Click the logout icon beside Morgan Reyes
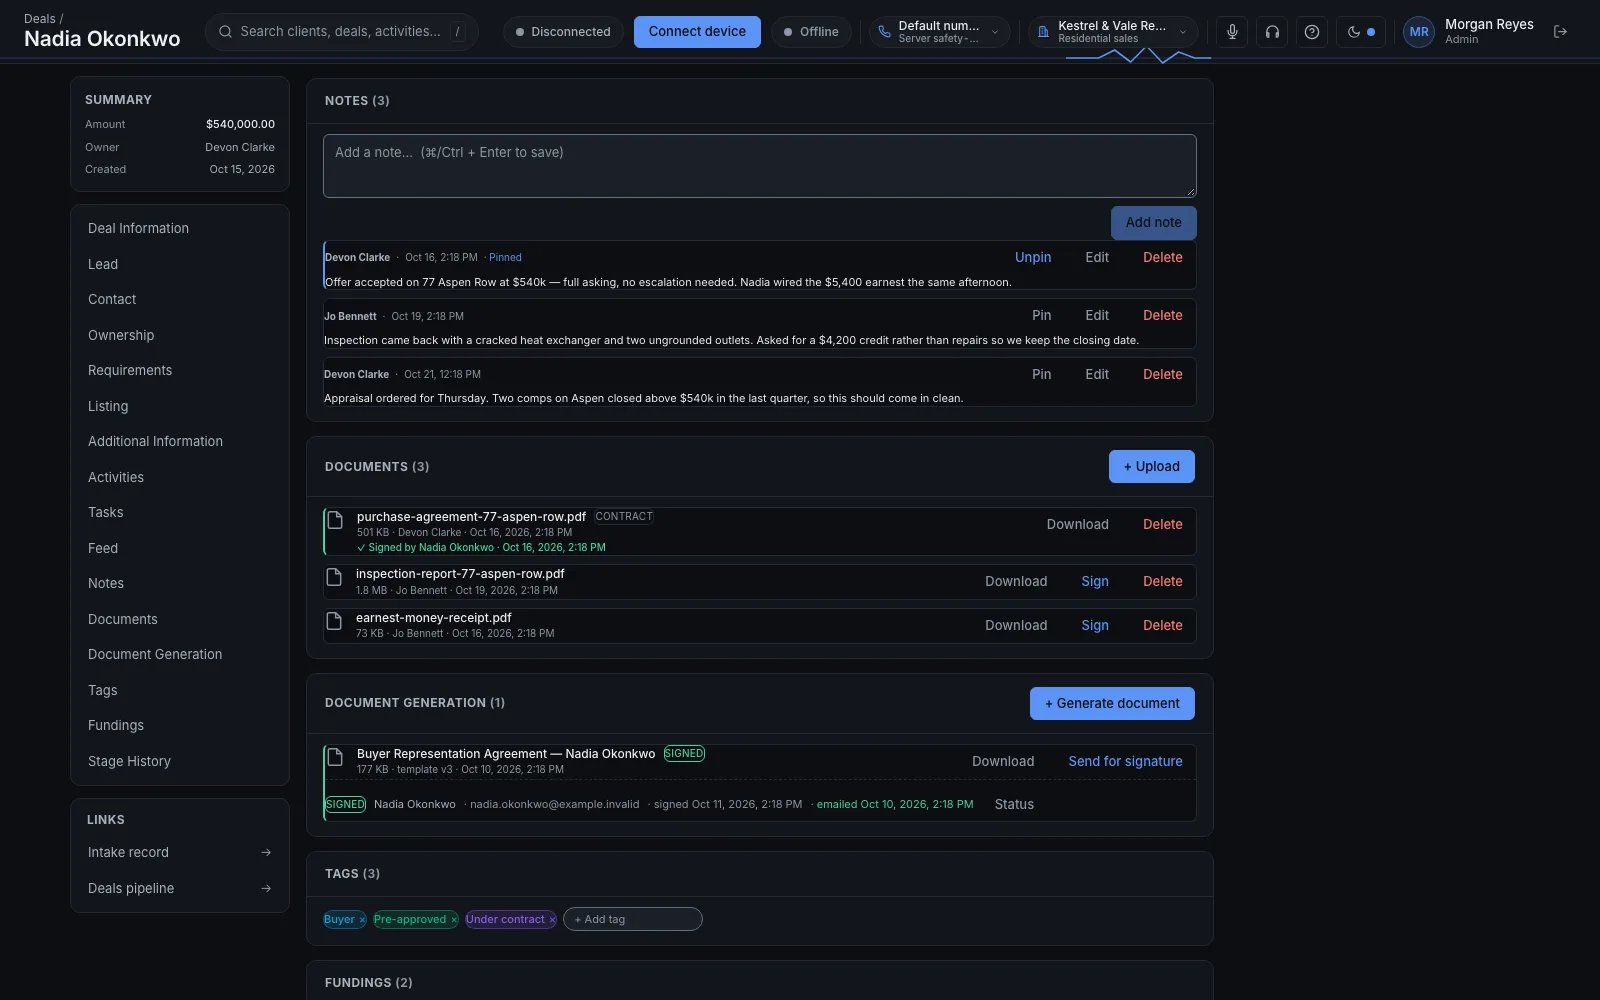Image resolution: width=1600 pixels, height=1000 pixels. (1560, 32)
